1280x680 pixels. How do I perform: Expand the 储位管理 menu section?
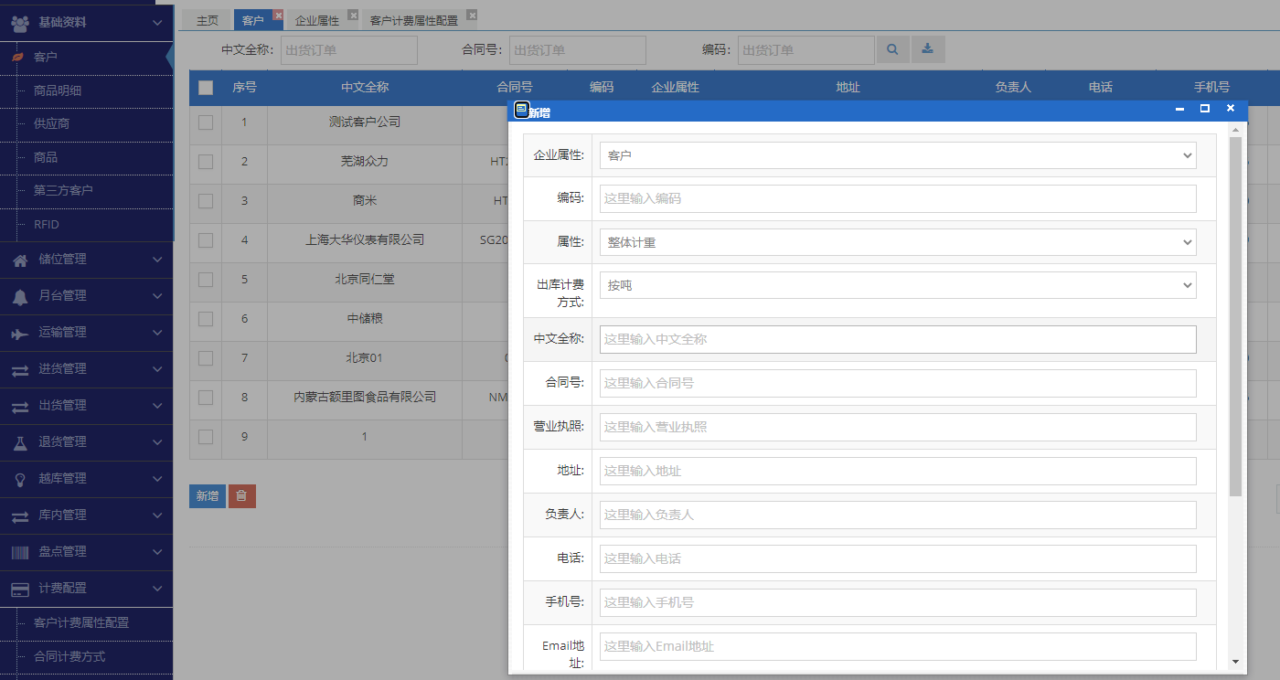[157, 259]
